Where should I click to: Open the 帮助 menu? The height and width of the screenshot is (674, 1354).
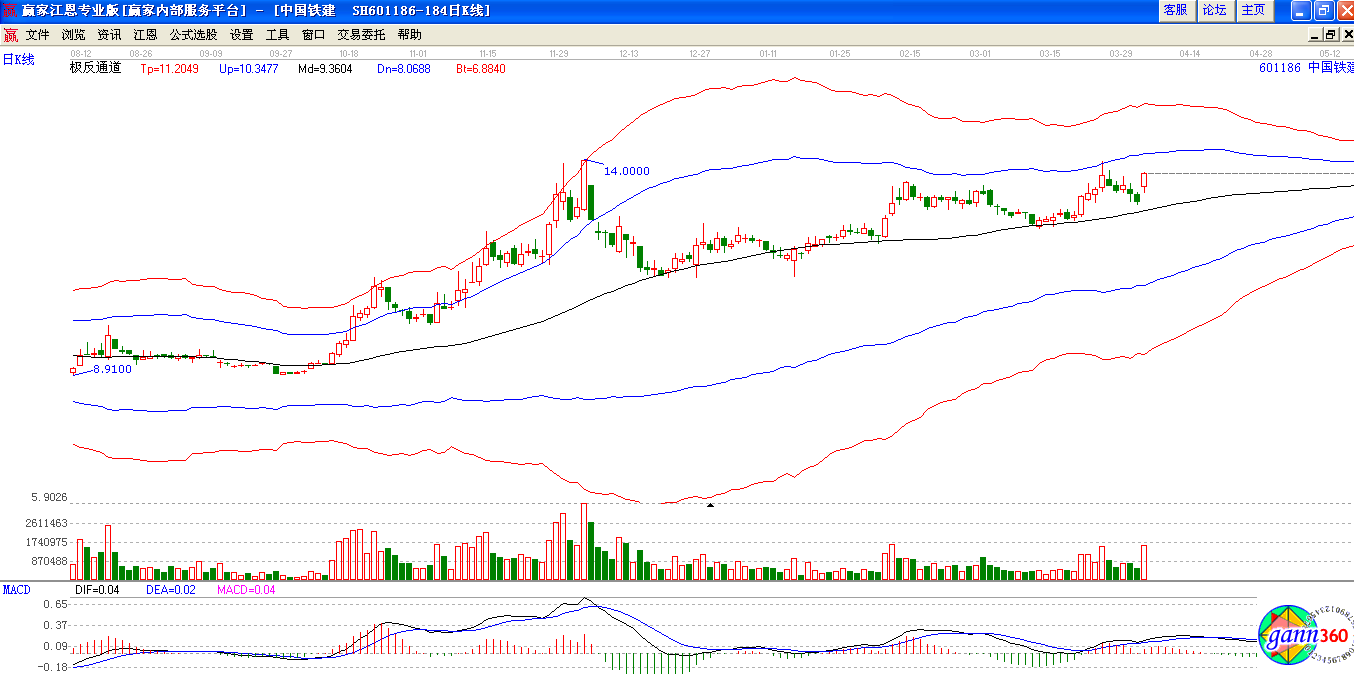point(409,34)
